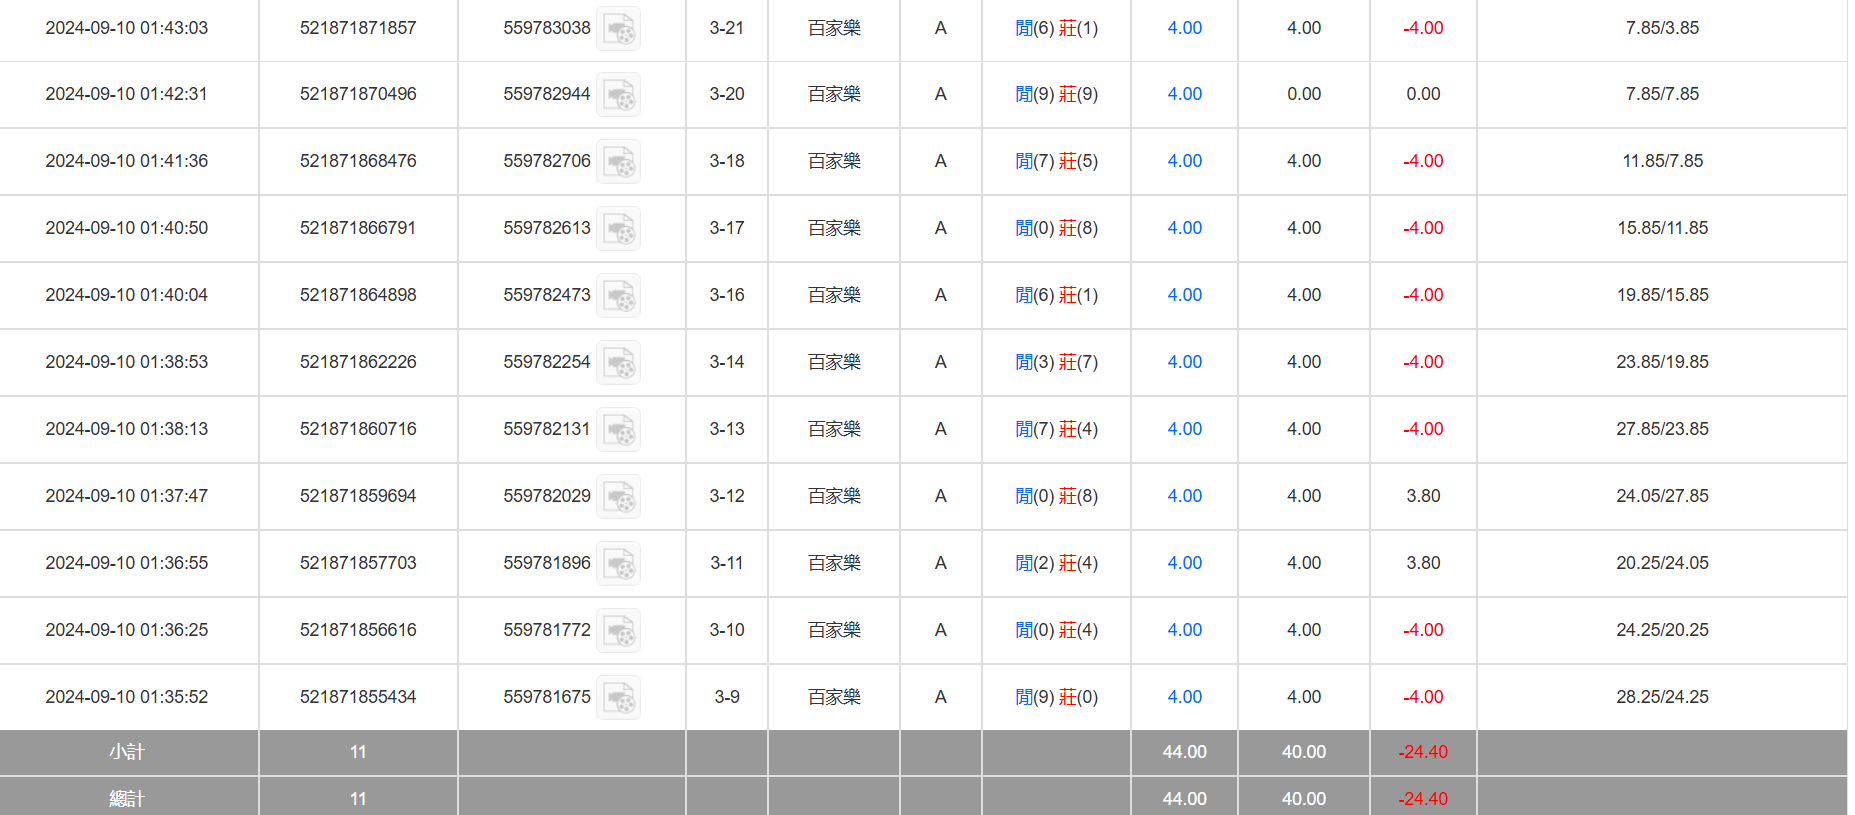The width and height of the screenshot is (1855, 815).
Task: Select order number 521871870496
Action: (x=358, y=94)
